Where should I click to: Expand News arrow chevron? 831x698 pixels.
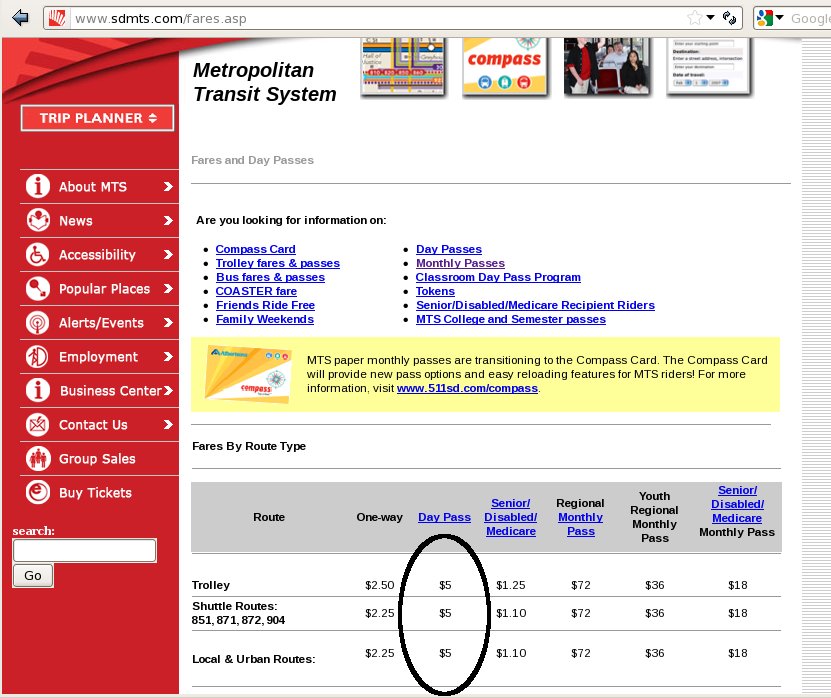[x=169, y=220]
